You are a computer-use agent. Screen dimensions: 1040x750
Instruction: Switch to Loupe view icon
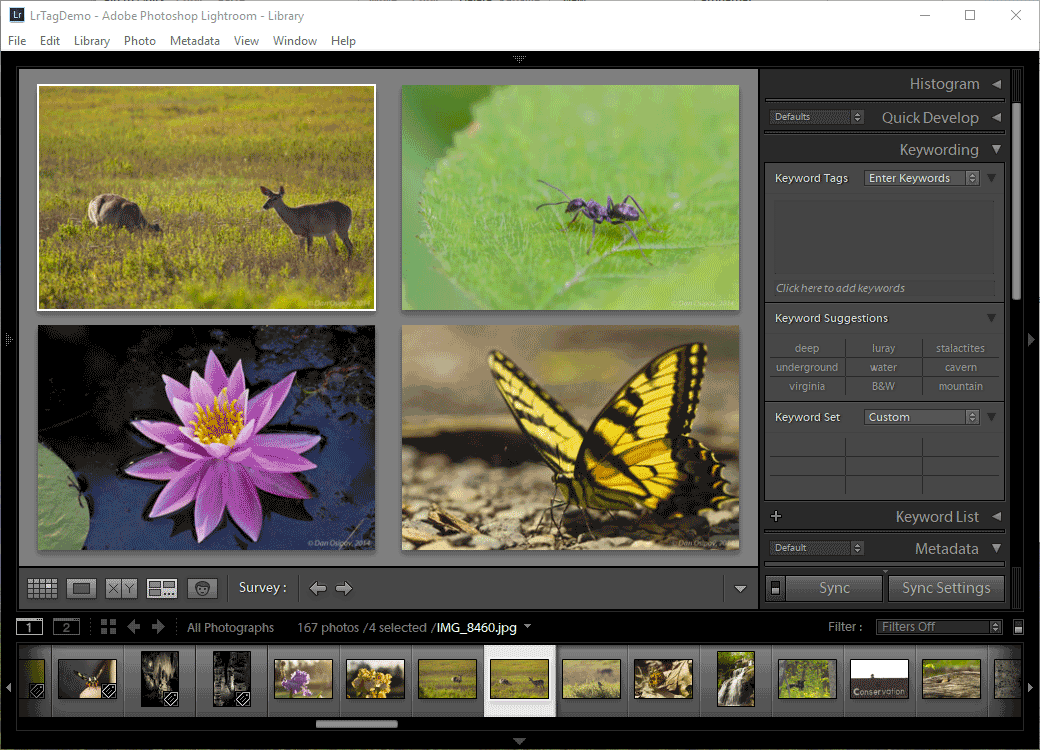82,589
